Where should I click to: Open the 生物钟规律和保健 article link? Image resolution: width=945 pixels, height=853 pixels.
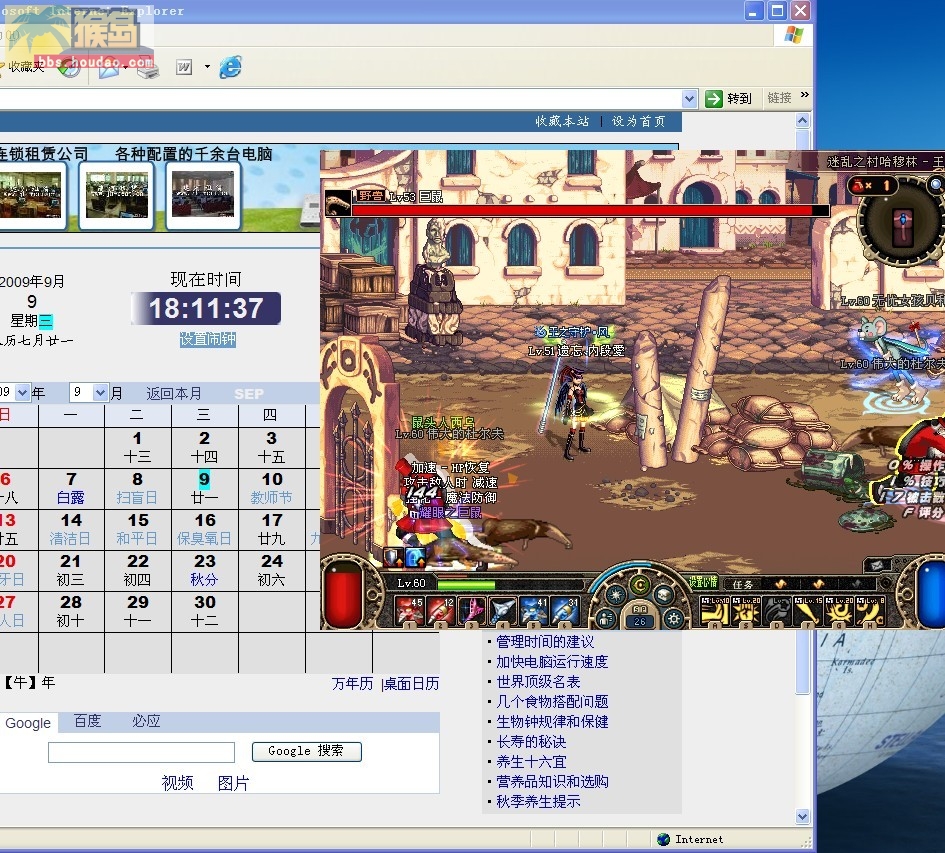552,722
